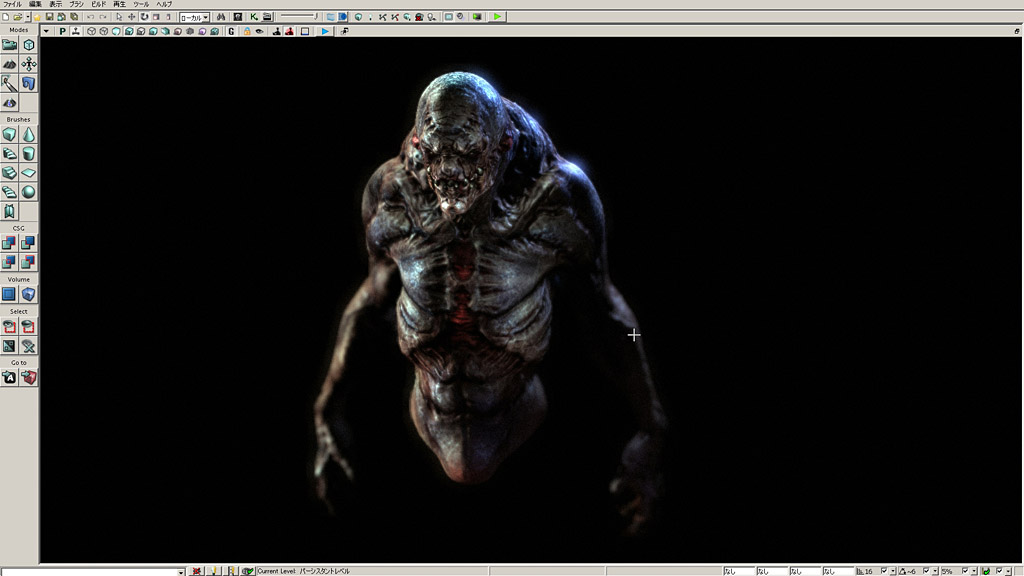
Task: Open scale snap dropdown next to 5%
Action: coord(974,571)
